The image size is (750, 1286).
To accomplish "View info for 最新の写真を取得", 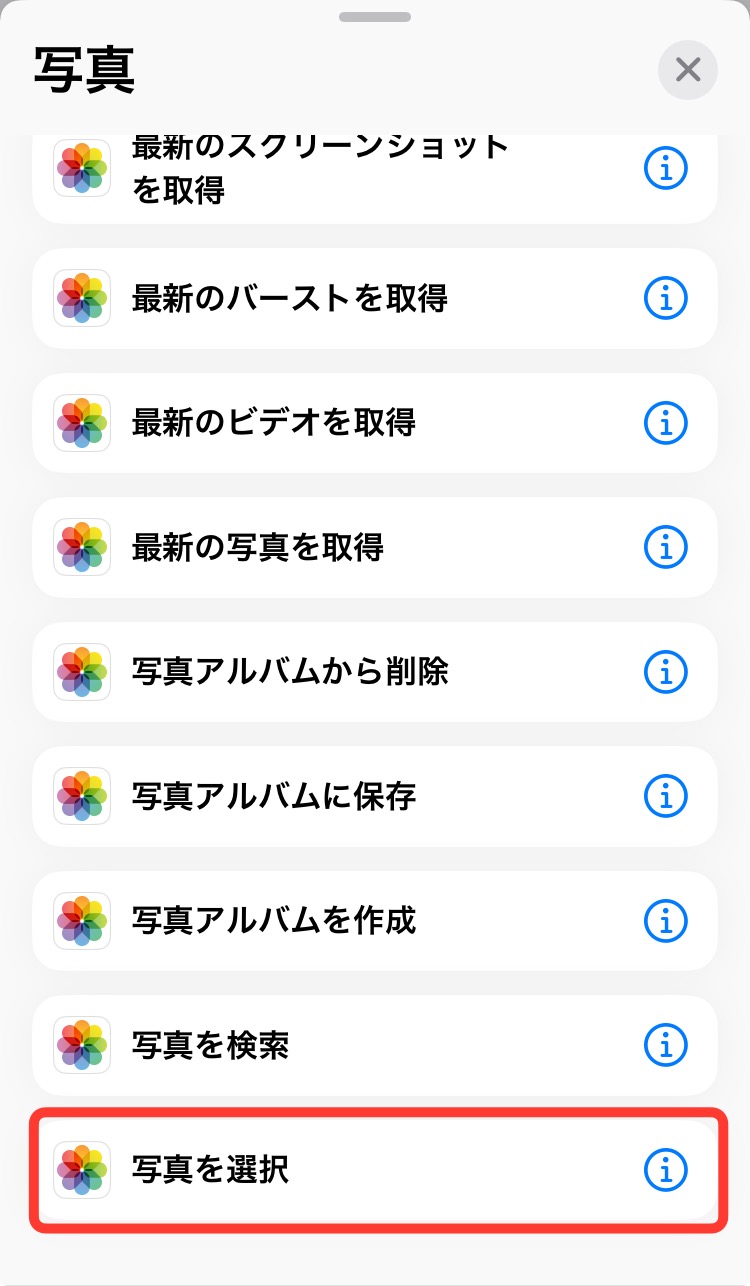I will click(665, 547).
